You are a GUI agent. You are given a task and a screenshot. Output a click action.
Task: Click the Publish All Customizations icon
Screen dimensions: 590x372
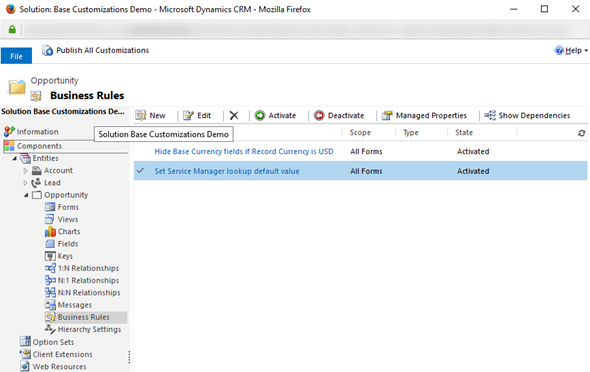coord(47,50)
